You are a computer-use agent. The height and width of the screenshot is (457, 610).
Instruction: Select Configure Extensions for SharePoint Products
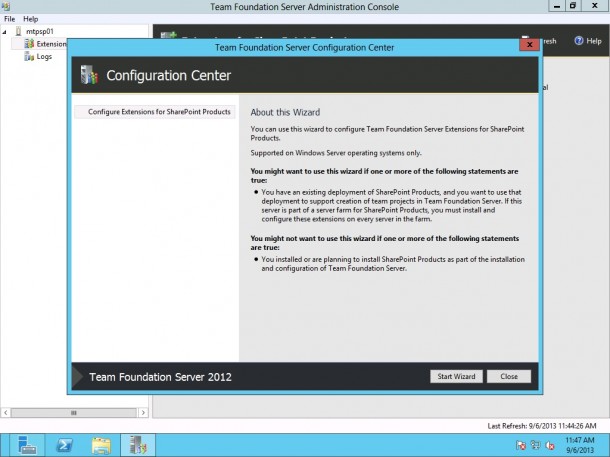(159, 112)
